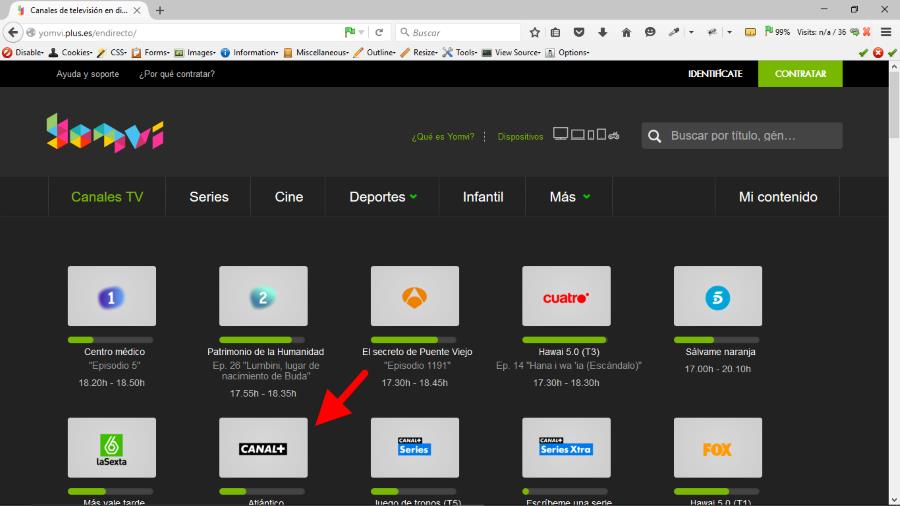
Task: Click the Centro médico progress bar
Action: point(110,340)
